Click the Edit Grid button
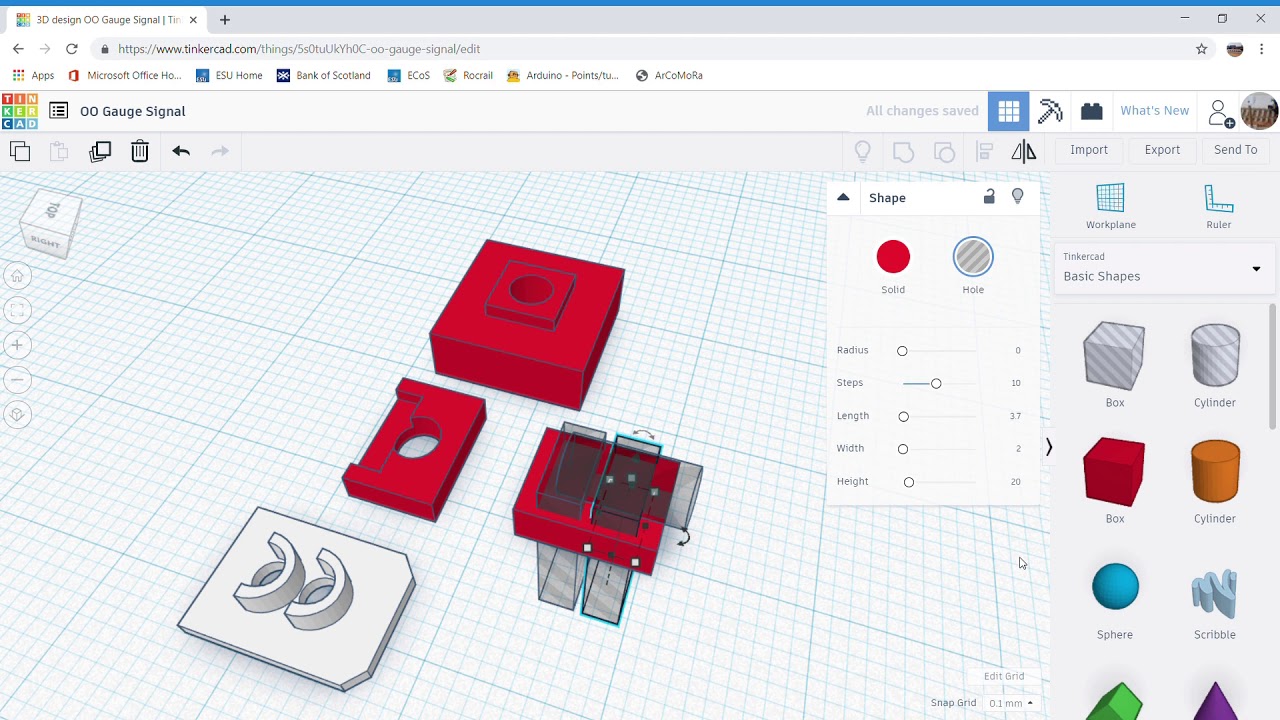 pos(1004,676)
